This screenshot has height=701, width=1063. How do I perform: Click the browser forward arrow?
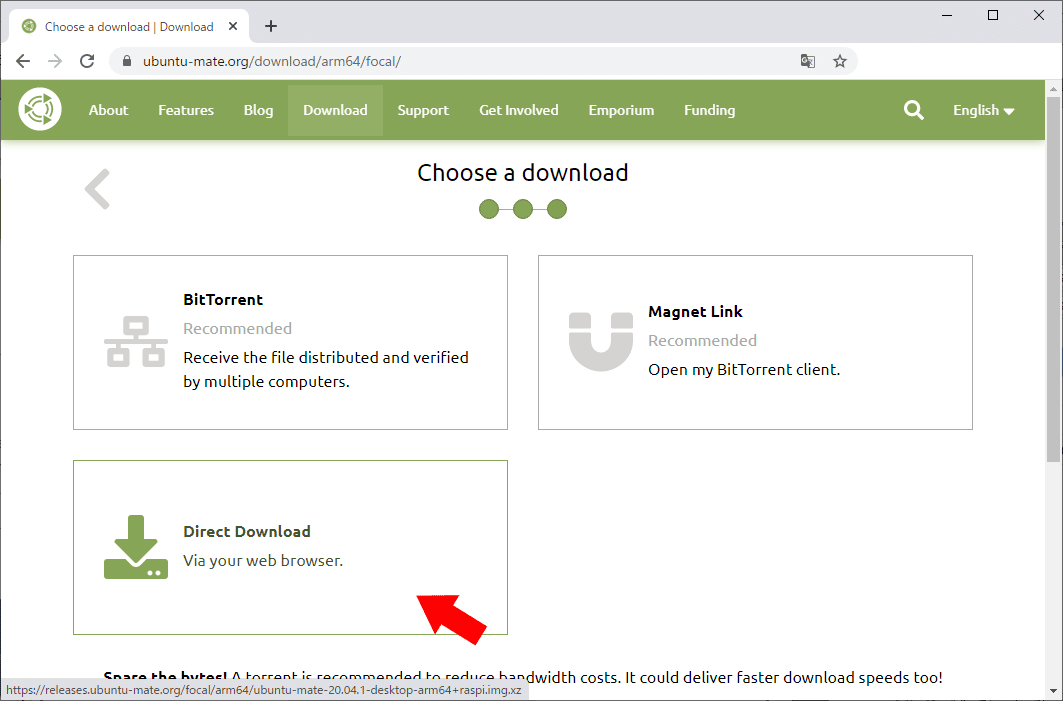click(55, 61)
